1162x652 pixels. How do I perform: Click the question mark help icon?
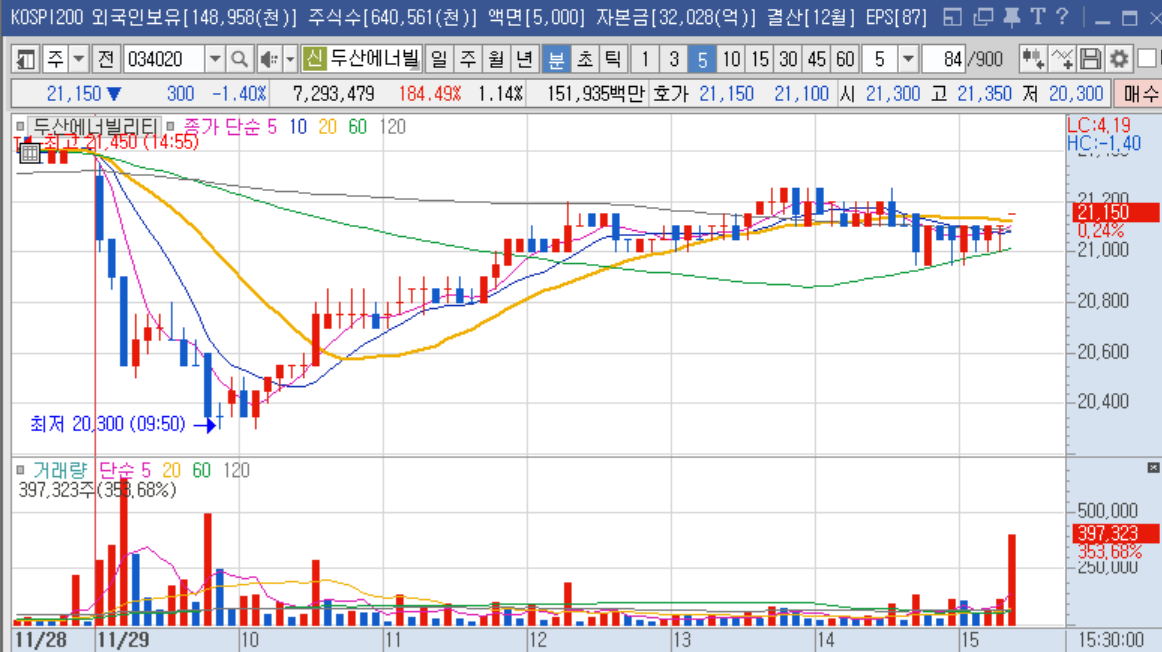[1062, 16]
